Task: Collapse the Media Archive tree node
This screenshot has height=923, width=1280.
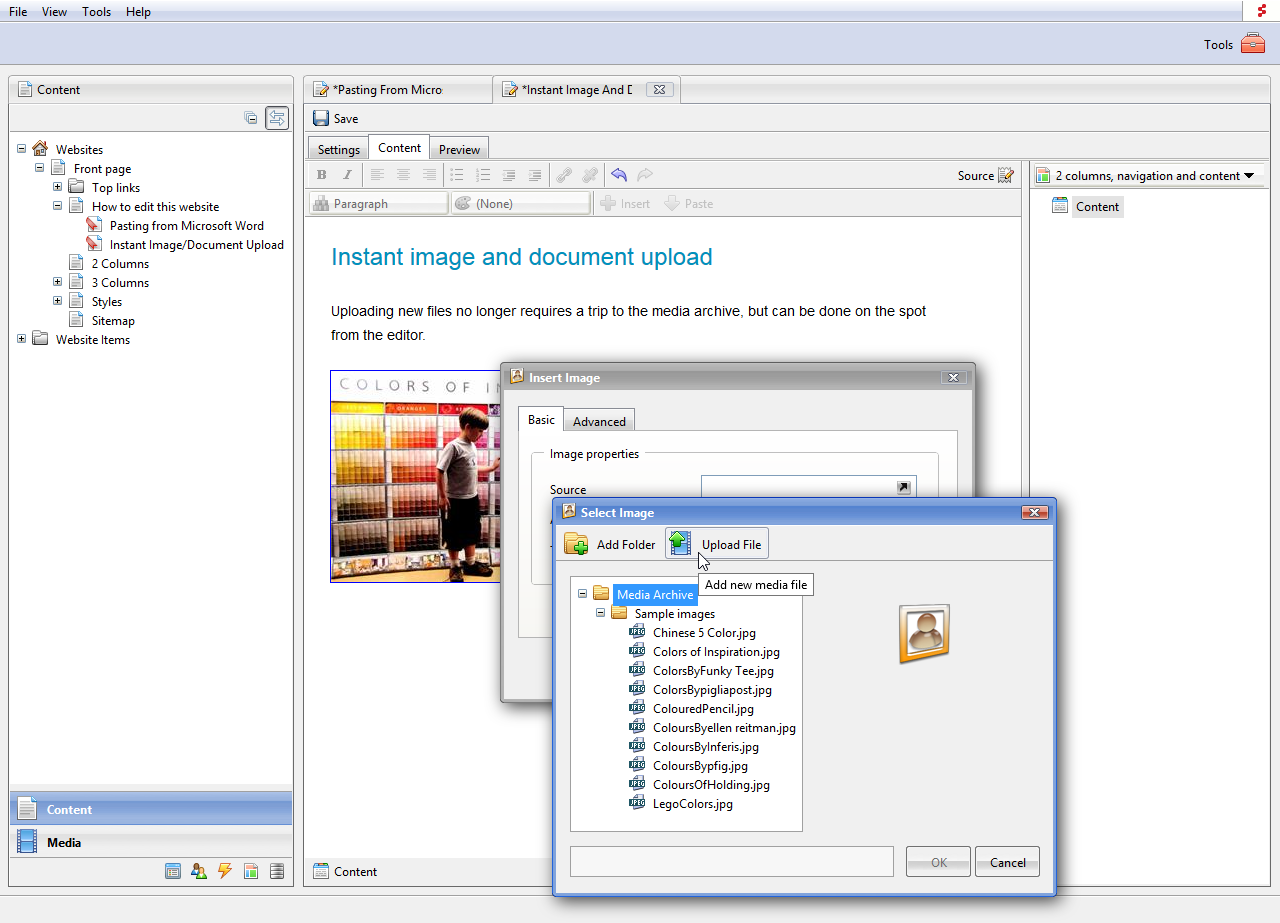Action: point(582,593)
